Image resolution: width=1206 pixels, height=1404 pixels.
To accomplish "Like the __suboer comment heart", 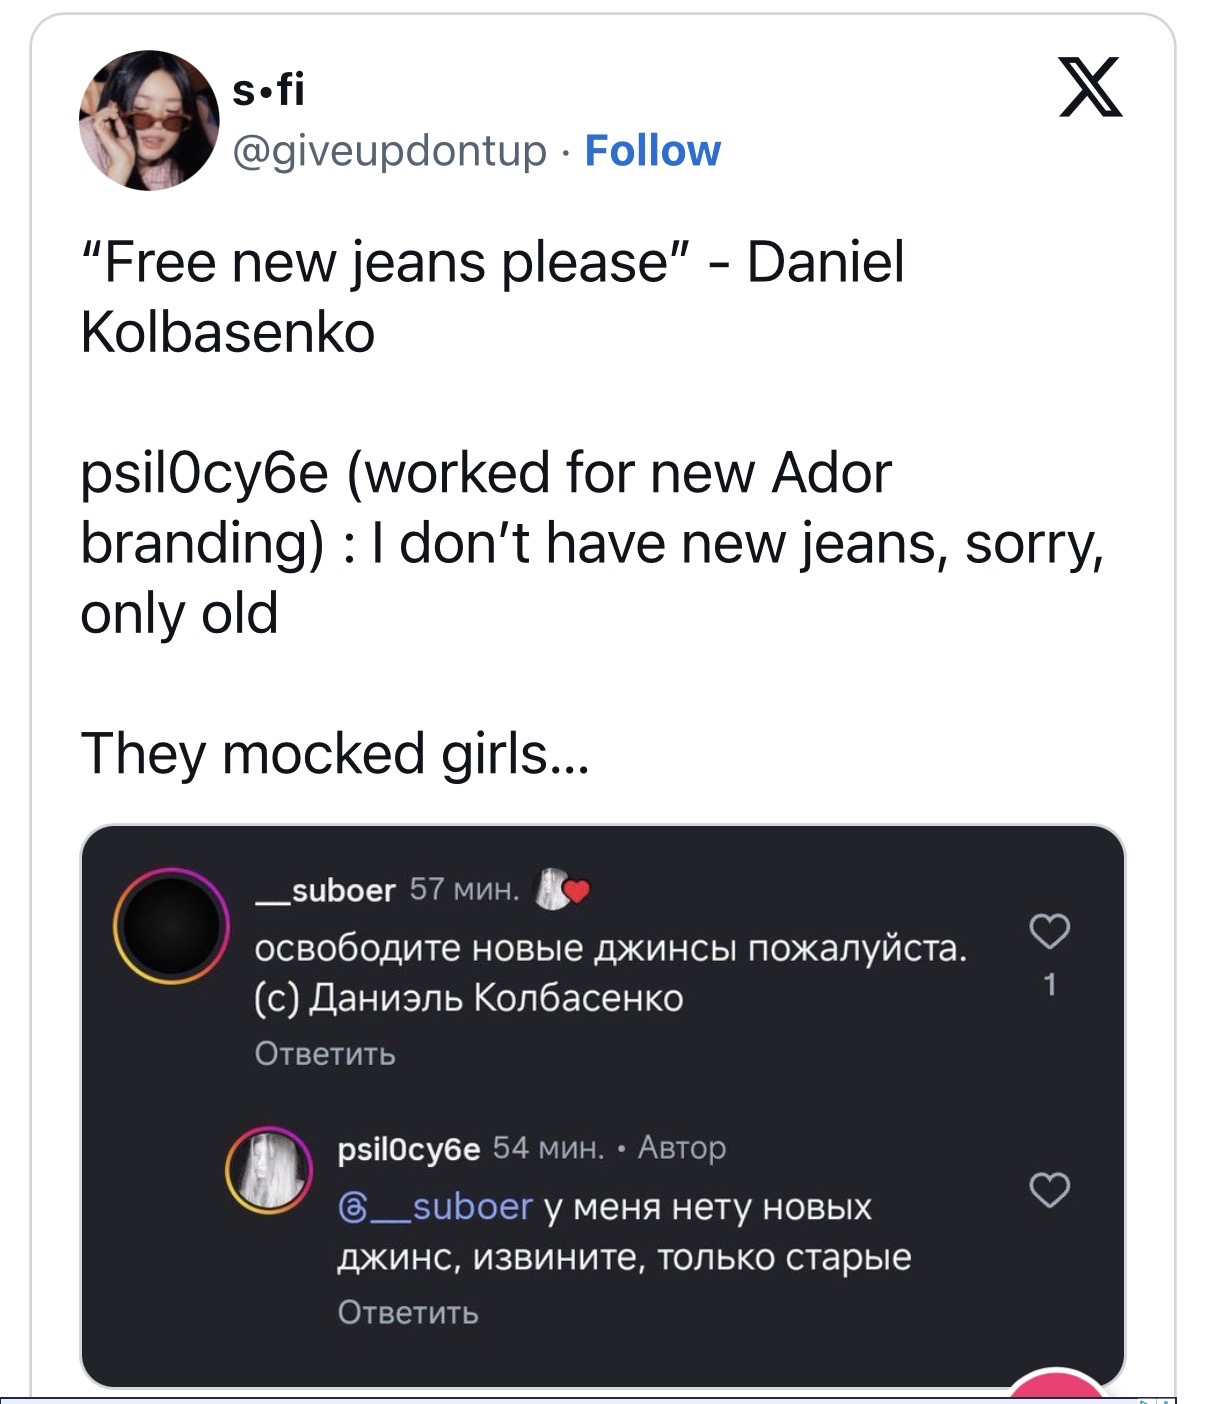I will [1049, 931].
